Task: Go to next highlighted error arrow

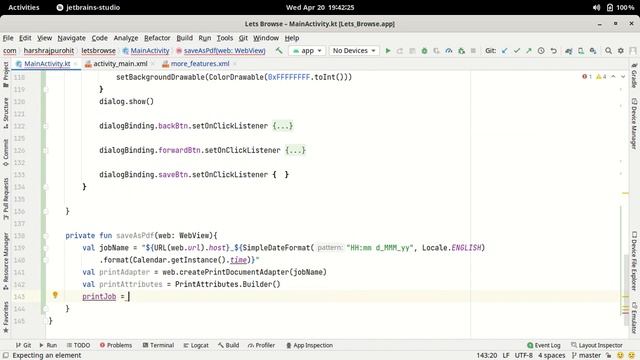Action: 623,77
